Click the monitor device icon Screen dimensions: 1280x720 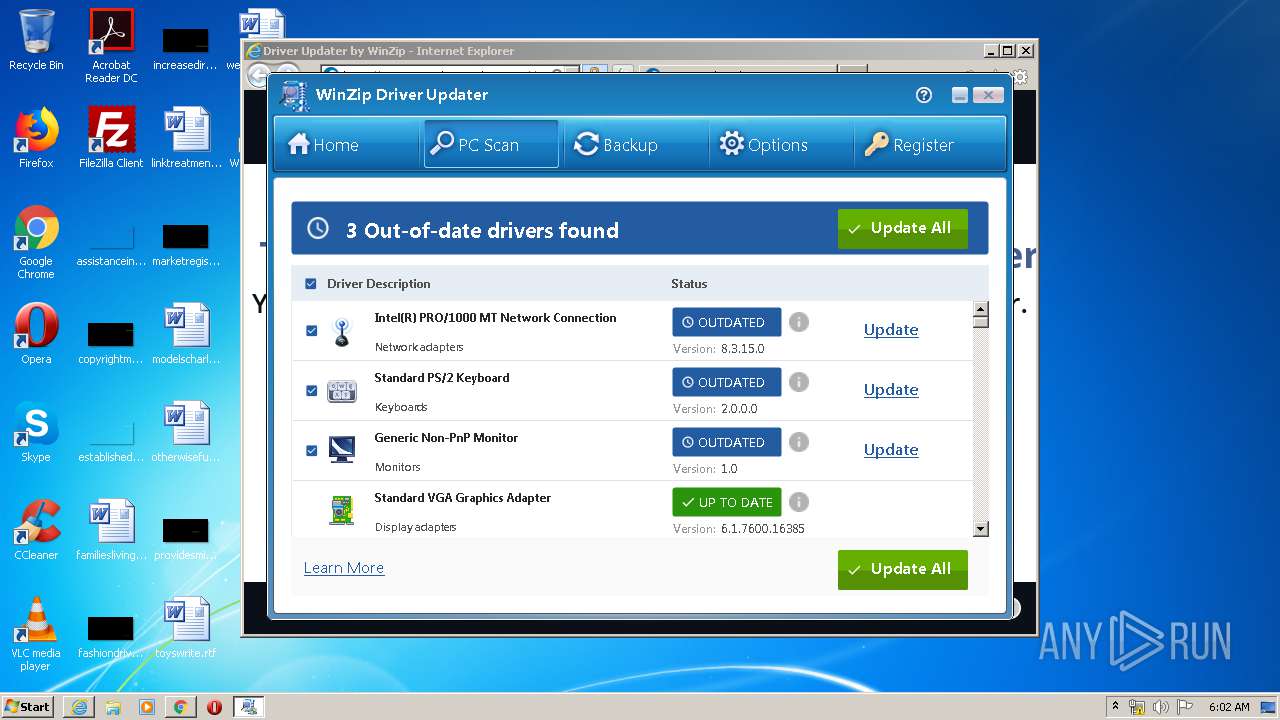[x=342, y=450]
